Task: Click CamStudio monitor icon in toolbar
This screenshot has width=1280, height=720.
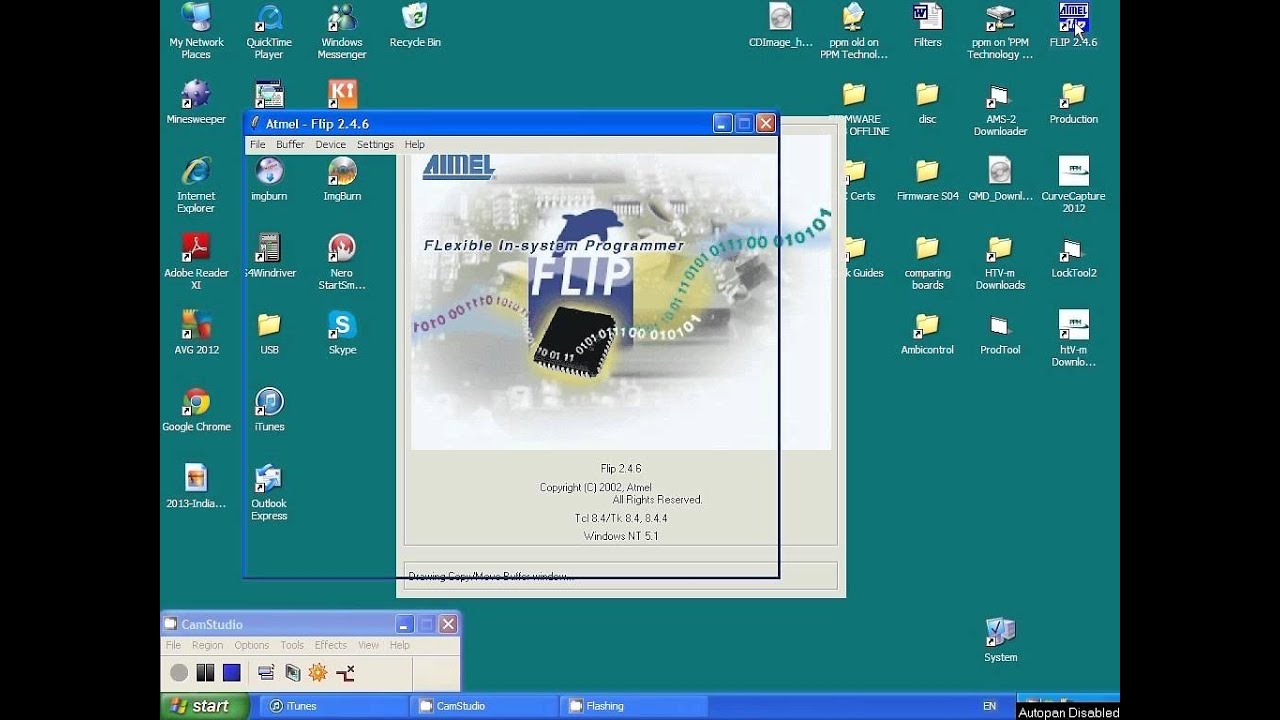Action: point(292,673)
